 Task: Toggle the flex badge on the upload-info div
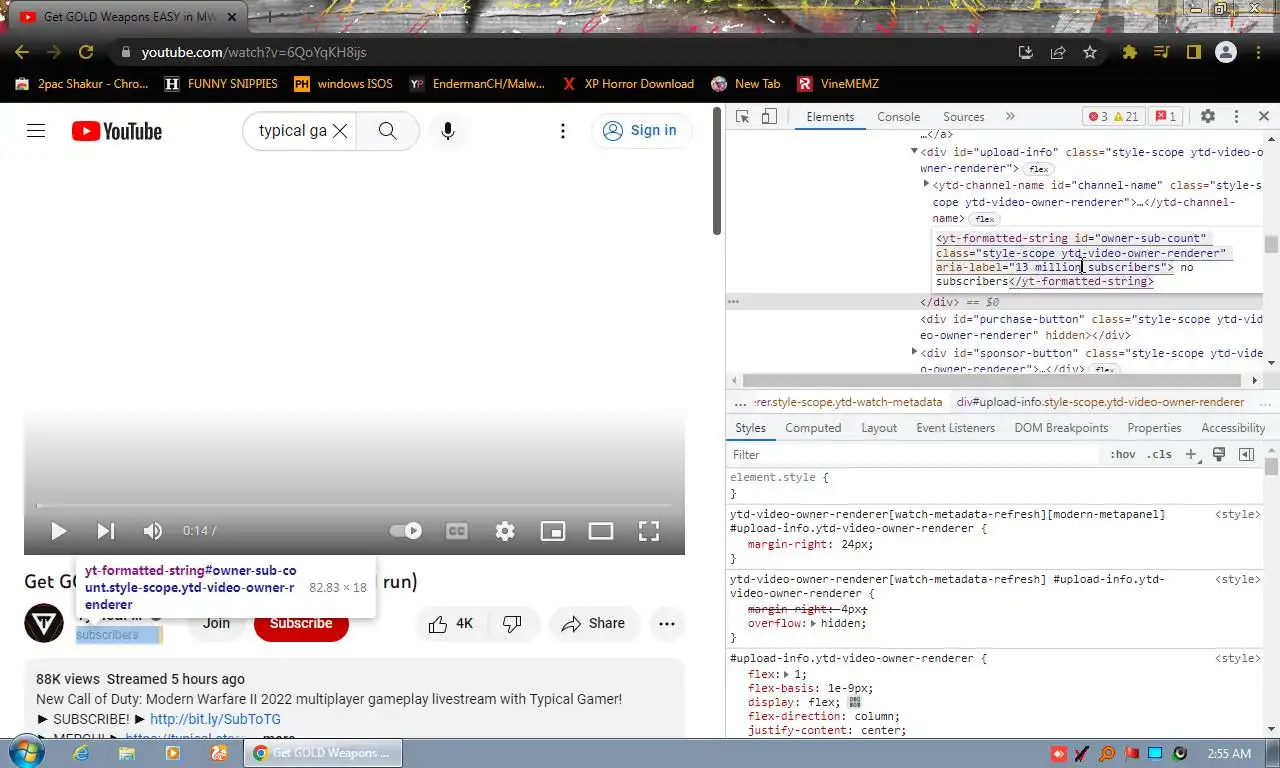[x=1039, y=169]
